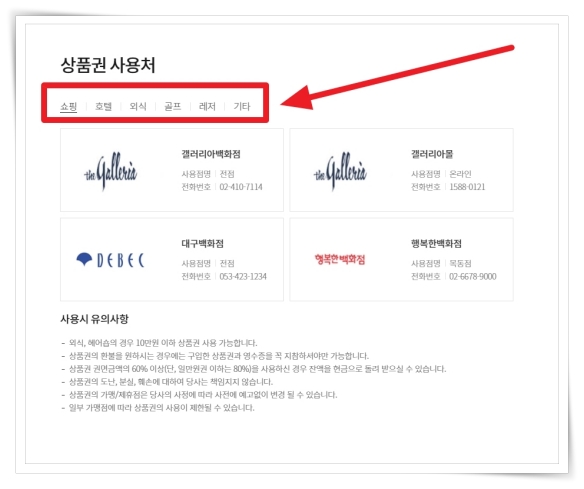584x489 pixels.
Task: Open the 외식 tab
Action: point(138,107)
